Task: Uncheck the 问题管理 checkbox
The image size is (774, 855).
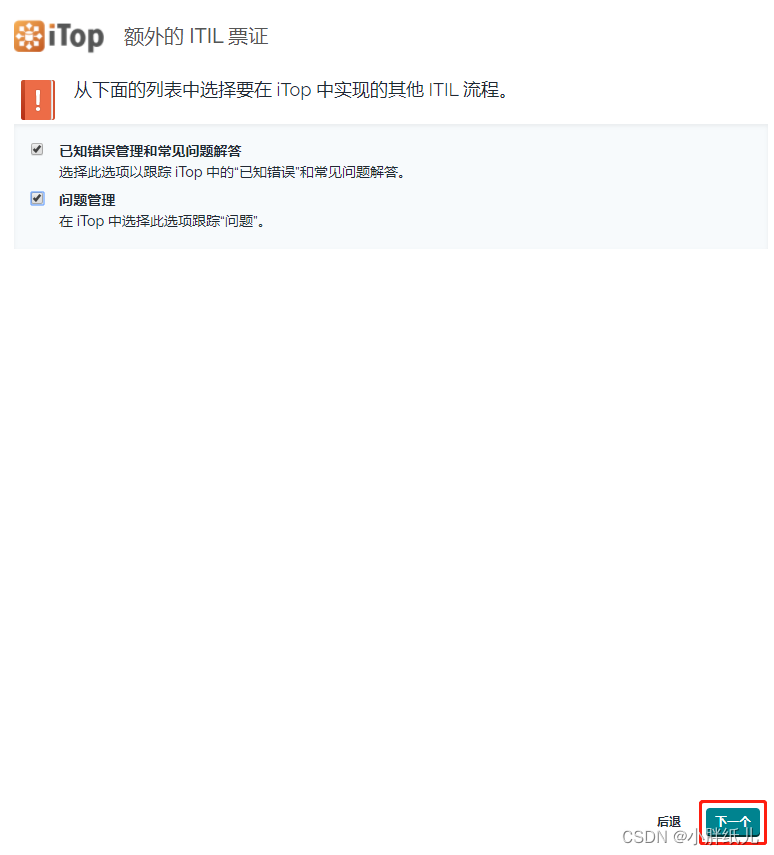Action: click(x=37, y=198)
